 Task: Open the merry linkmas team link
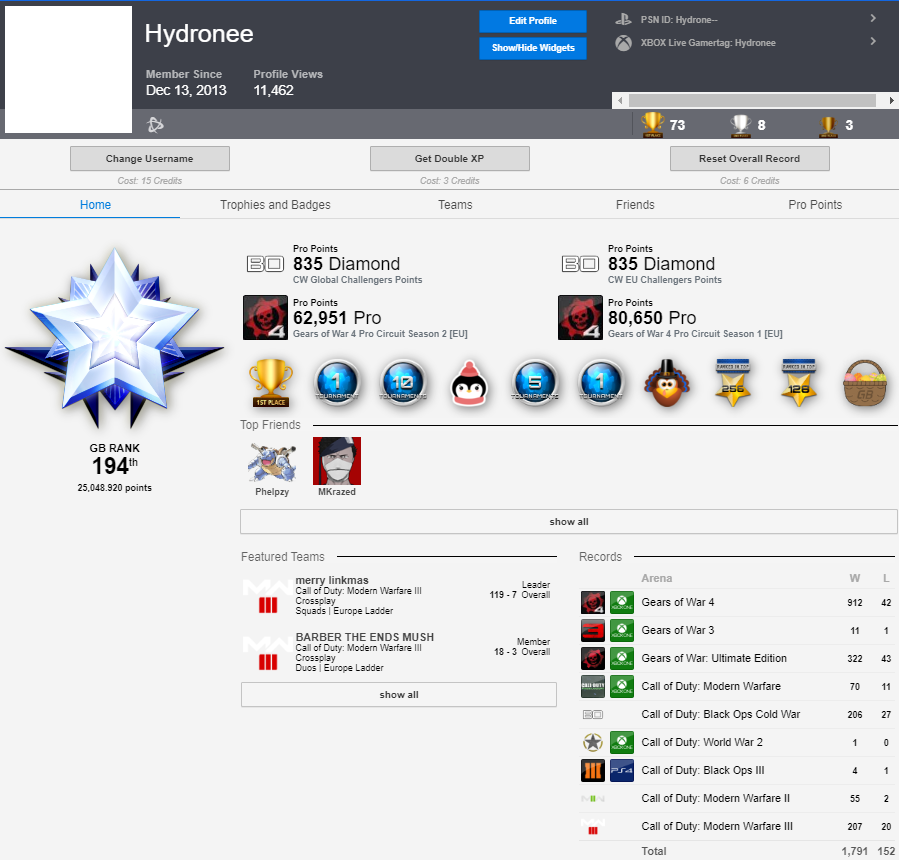[332, 580]
